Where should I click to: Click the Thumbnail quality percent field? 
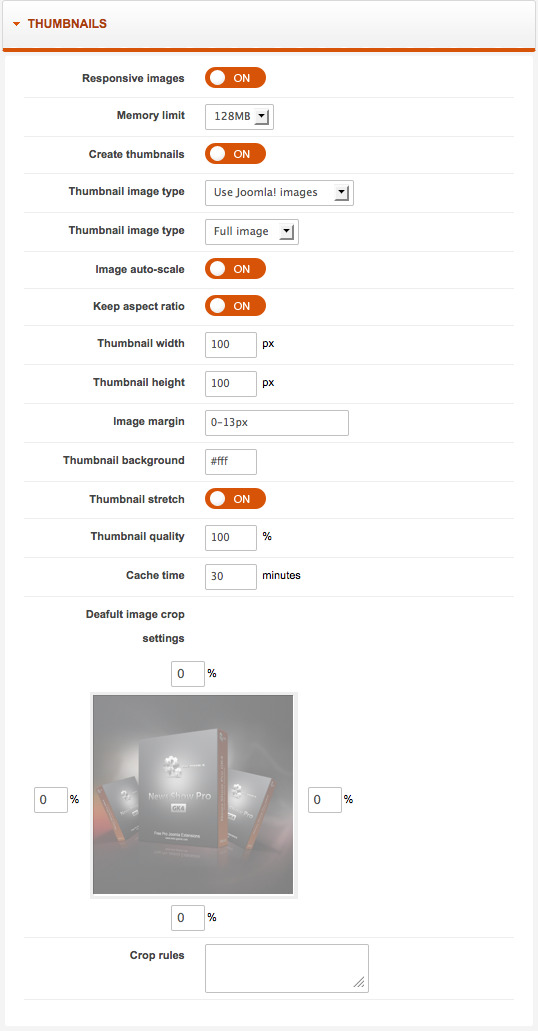coord(231,537)
